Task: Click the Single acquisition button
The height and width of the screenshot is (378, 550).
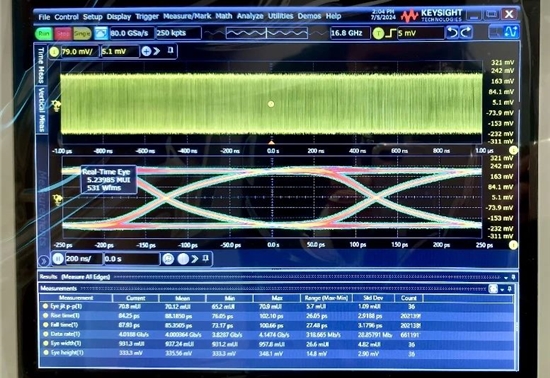Action: tap(82, 33)
